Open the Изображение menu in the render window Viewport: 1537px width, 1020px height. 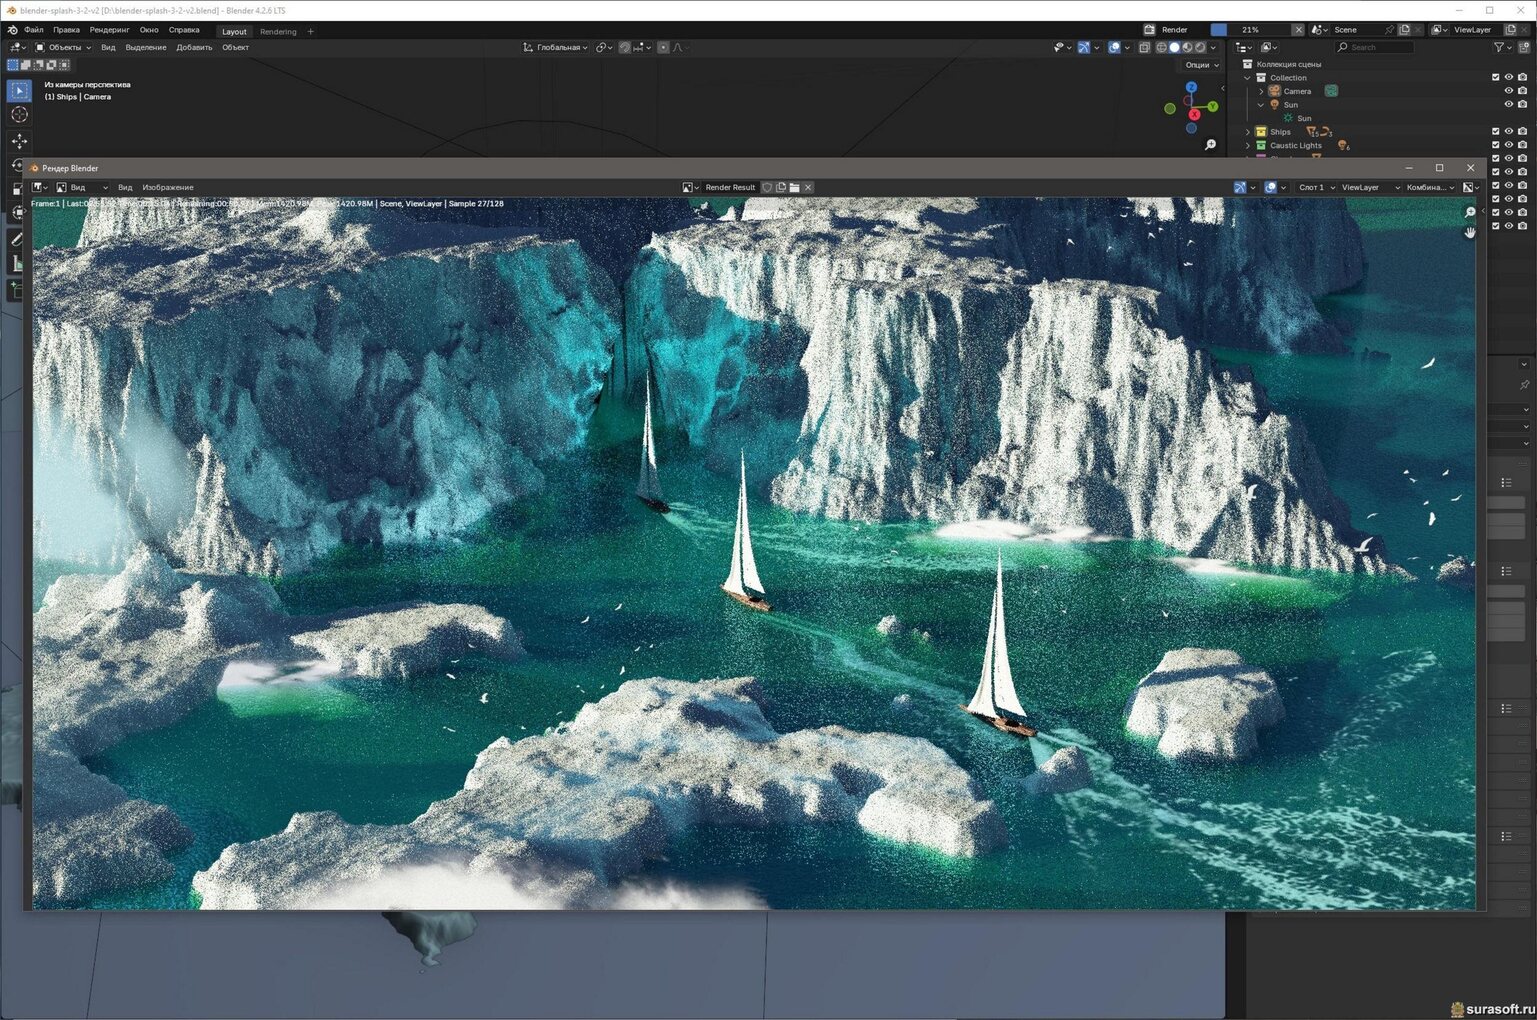(x=168, y=187)
